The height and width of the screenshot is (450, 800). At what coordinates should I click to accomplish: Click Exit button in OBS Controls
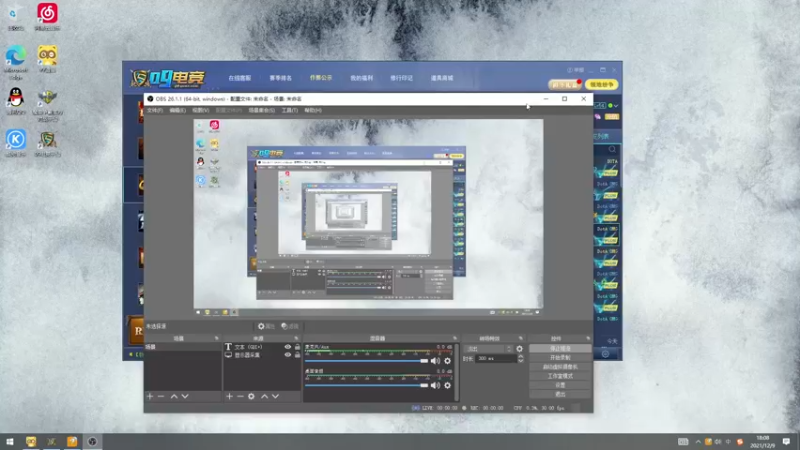(x=560, y=394)
